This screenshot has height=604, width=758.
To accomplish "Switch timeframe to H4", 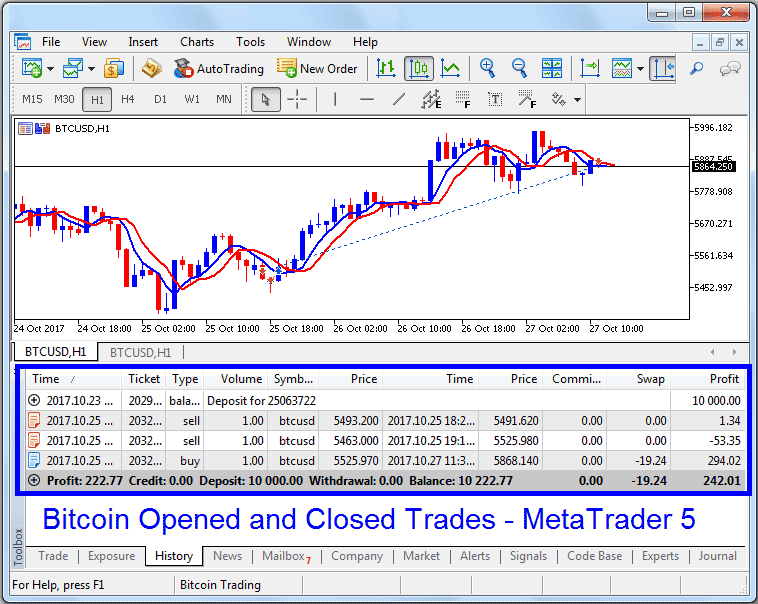I will pos(128,99).
